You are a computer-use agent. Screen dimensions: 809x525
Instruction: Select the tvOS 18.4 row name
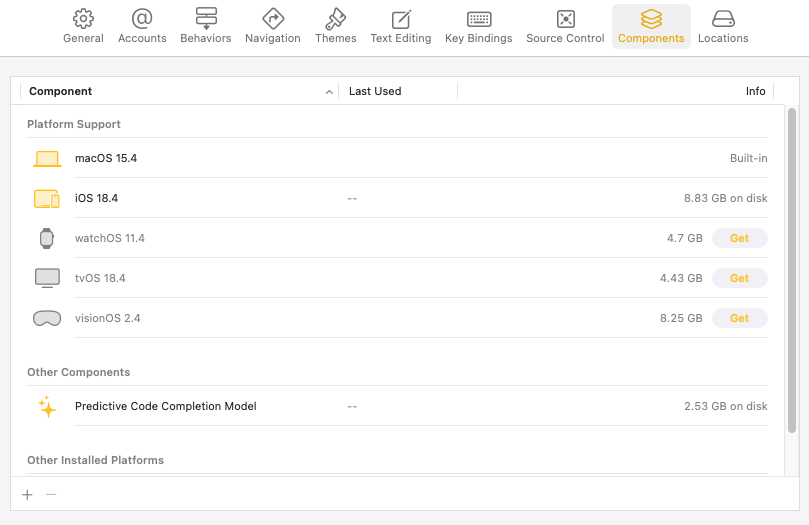100,278
